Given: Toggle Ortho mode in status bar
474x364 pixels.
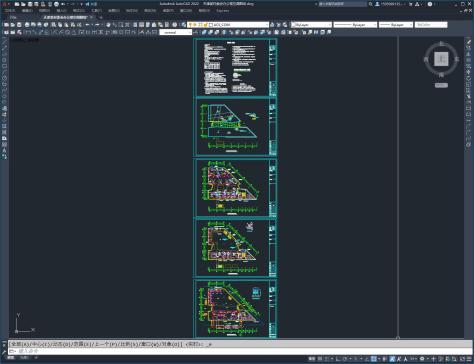Looking at the screenshot, I should [x=337, y=359].
